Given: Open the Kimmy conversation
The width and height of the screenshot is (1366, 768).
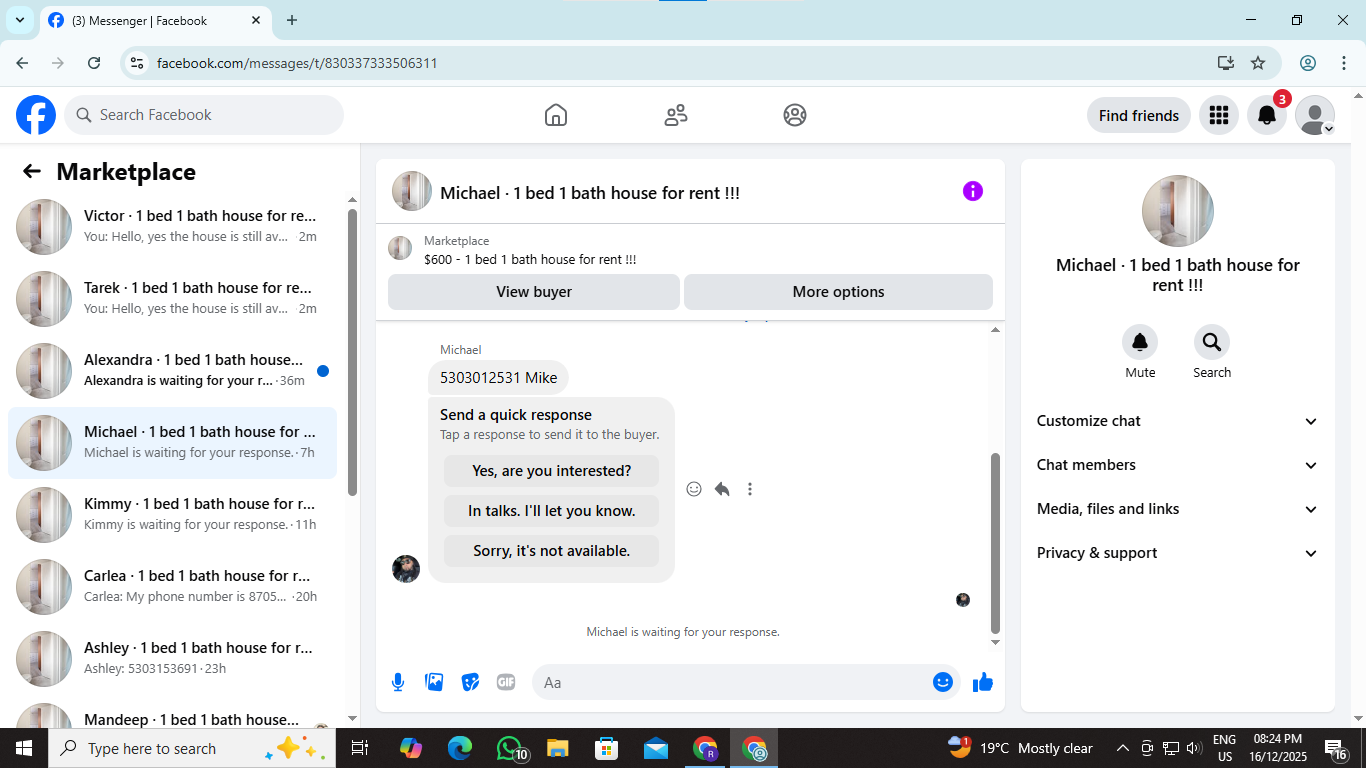Looking at the screenshot, I should pos(172,515).
